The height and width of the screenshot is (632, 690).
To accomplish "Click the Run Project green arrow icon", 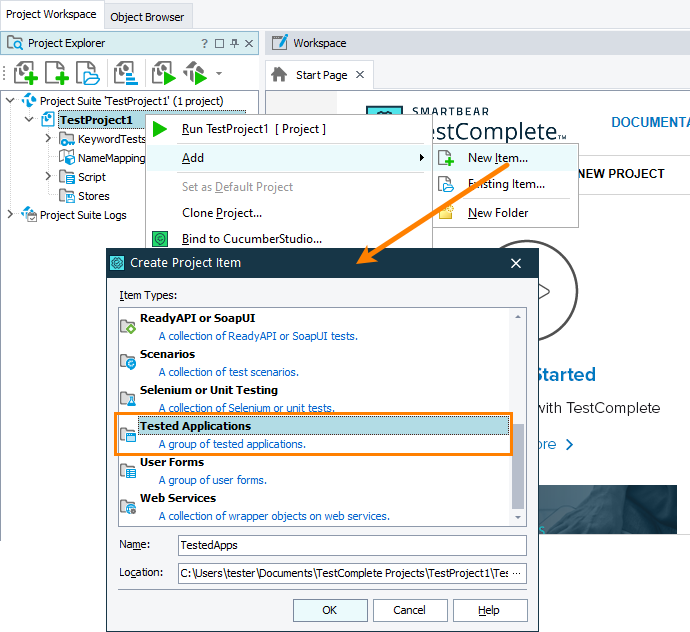I will click(x=160, y=129).
